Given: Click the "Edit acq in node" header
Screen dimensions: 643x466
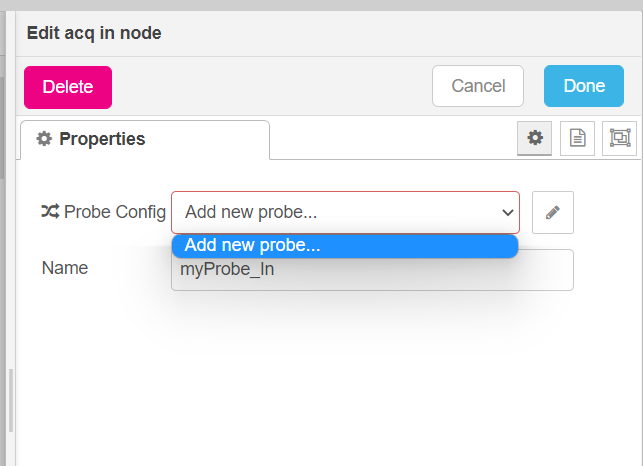Looking at the screenshot, I should (x=94, y=33).
